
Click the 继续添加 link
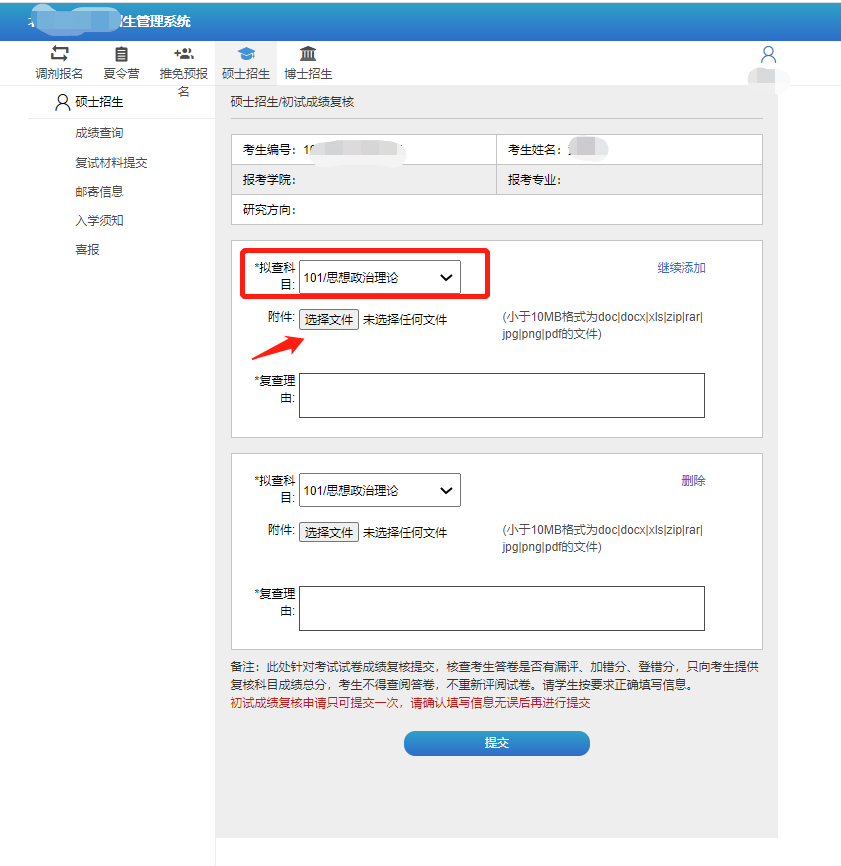[681, 268]
